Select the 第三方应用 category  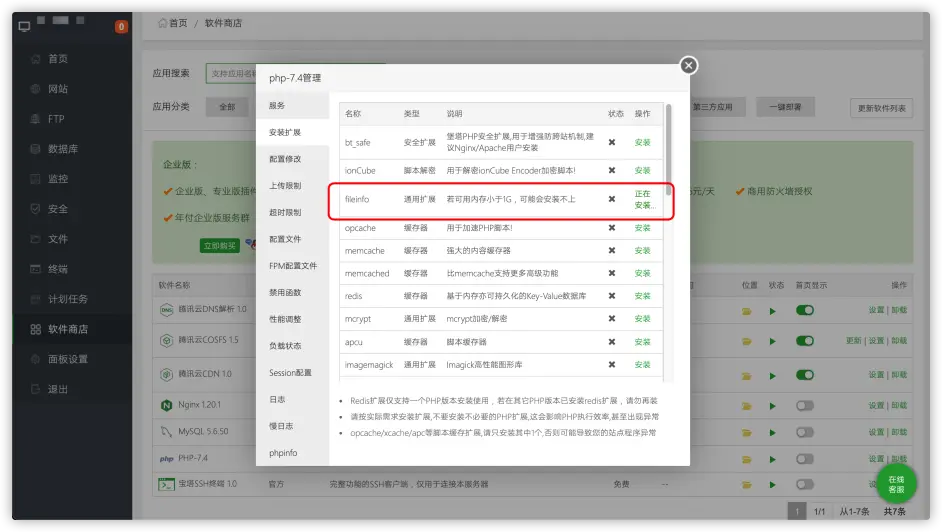[713, 107]
